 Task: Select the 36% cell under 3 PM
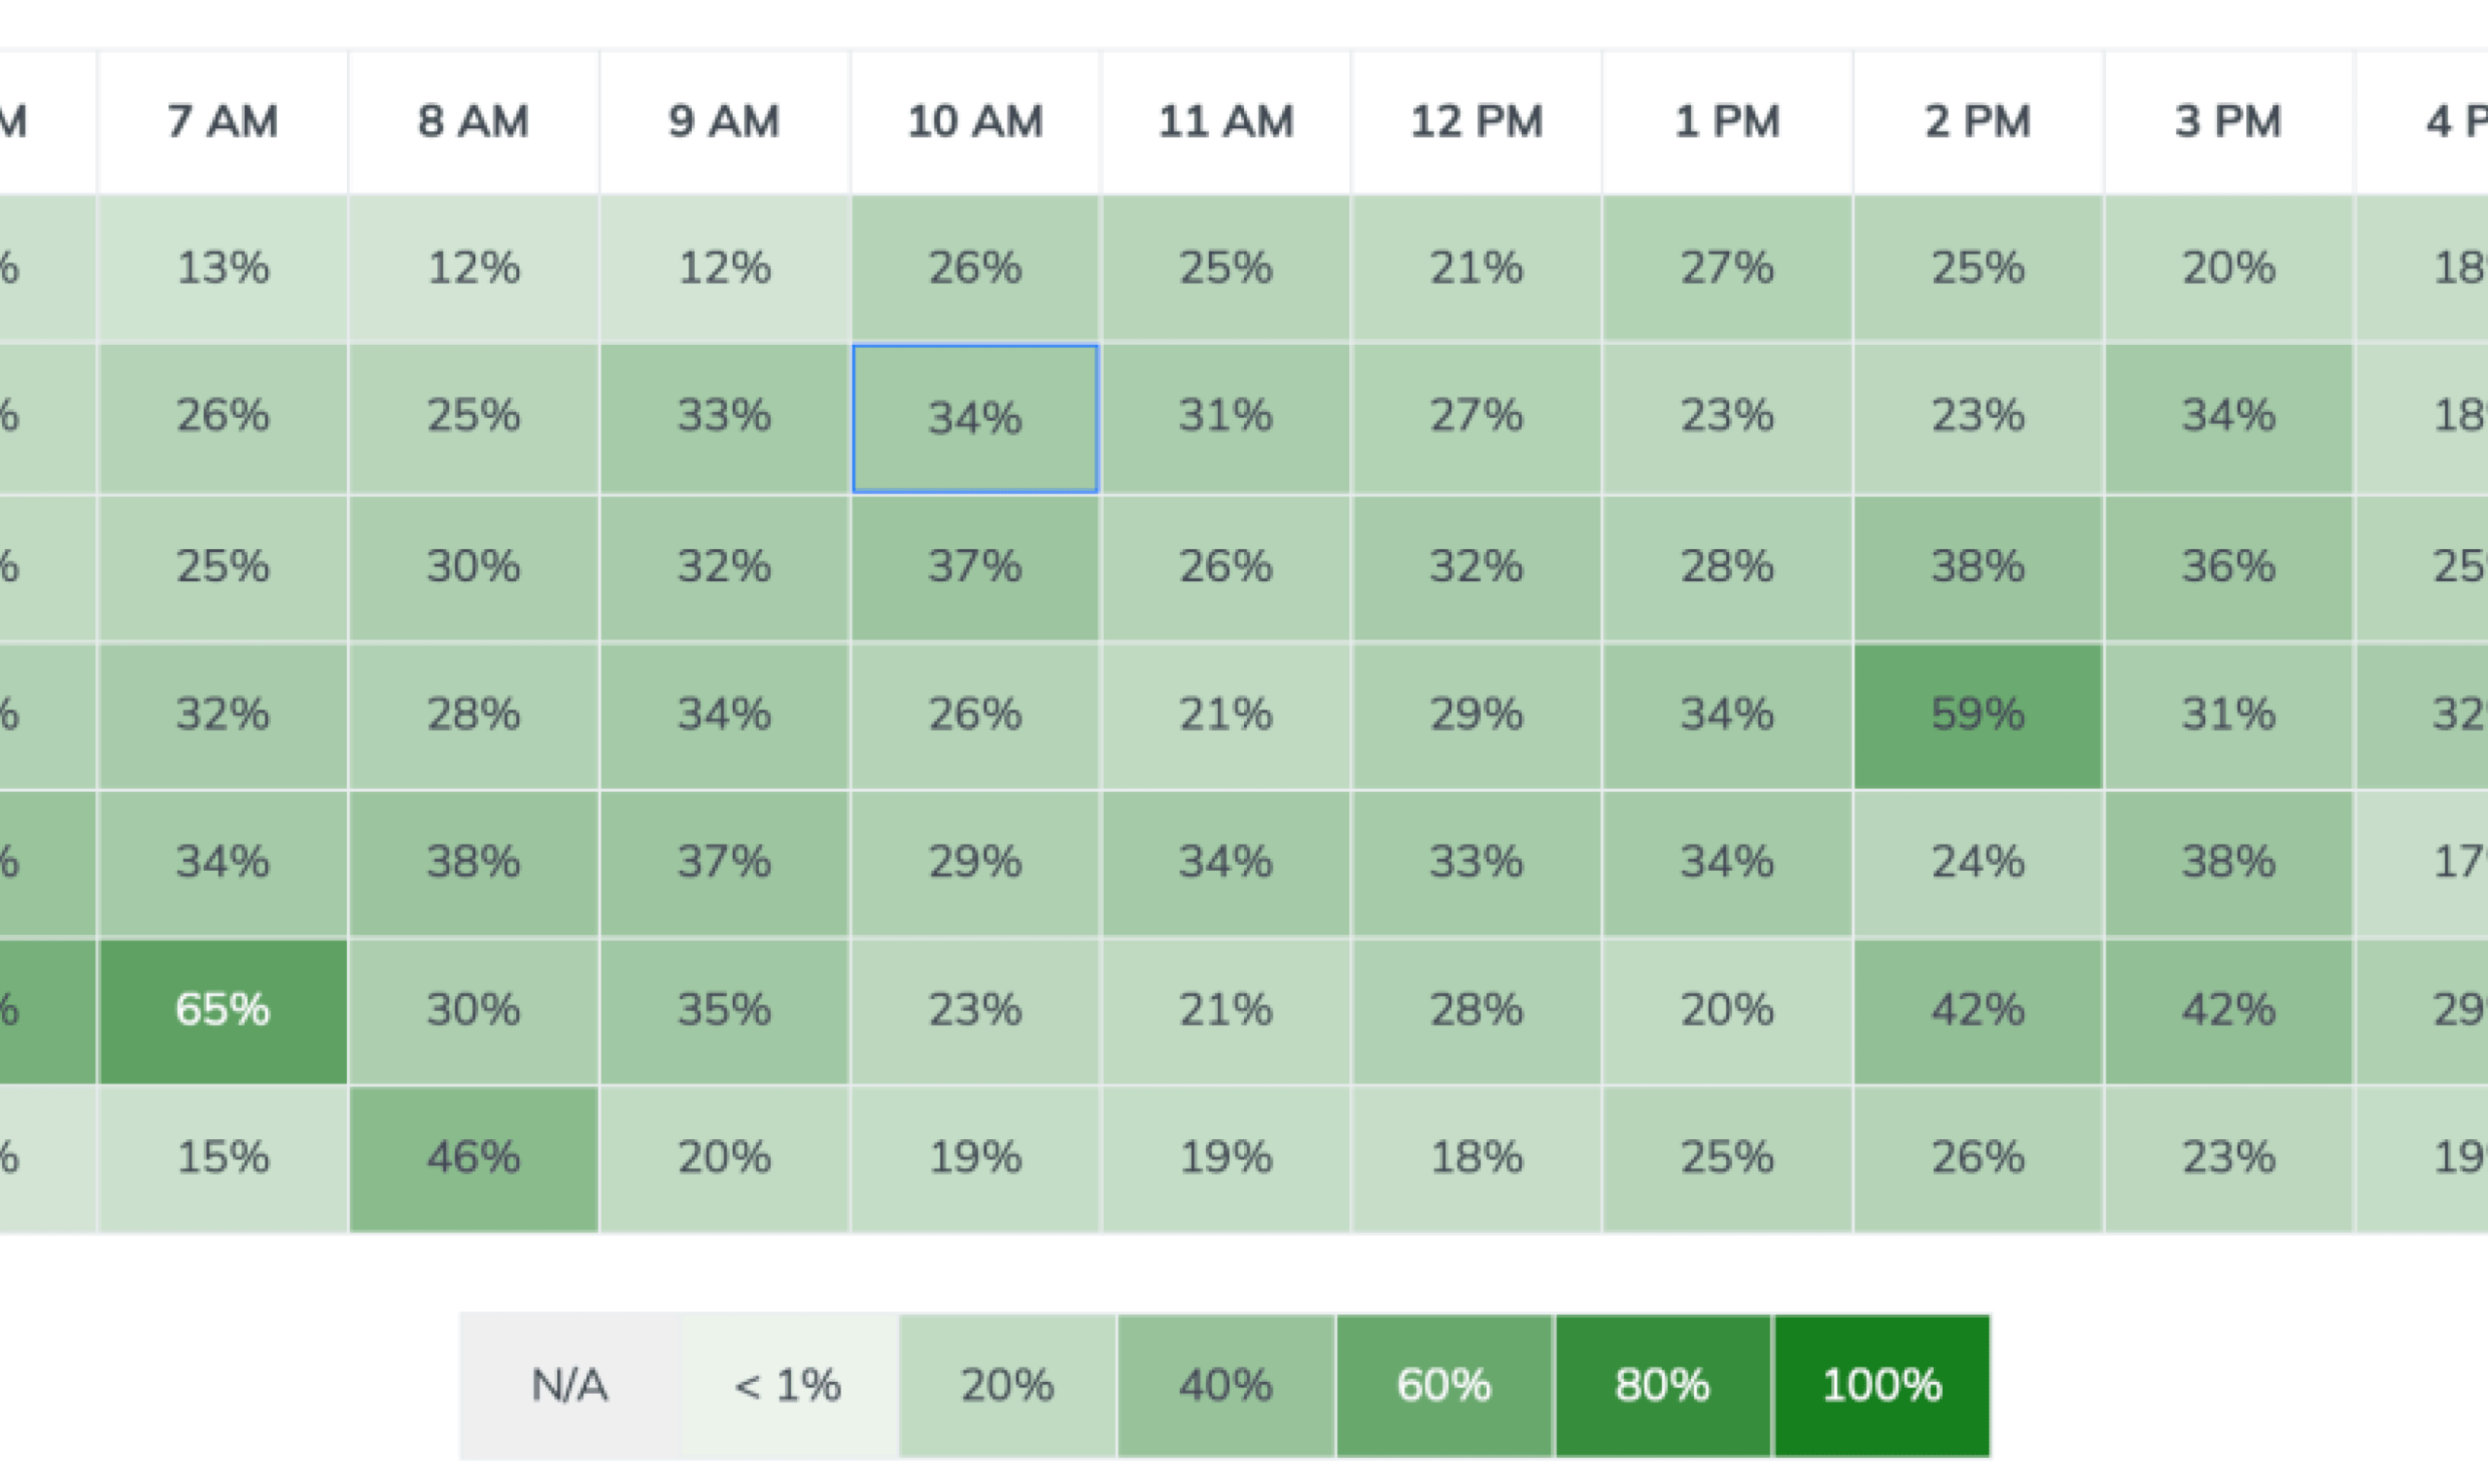tap(2228, 566)
